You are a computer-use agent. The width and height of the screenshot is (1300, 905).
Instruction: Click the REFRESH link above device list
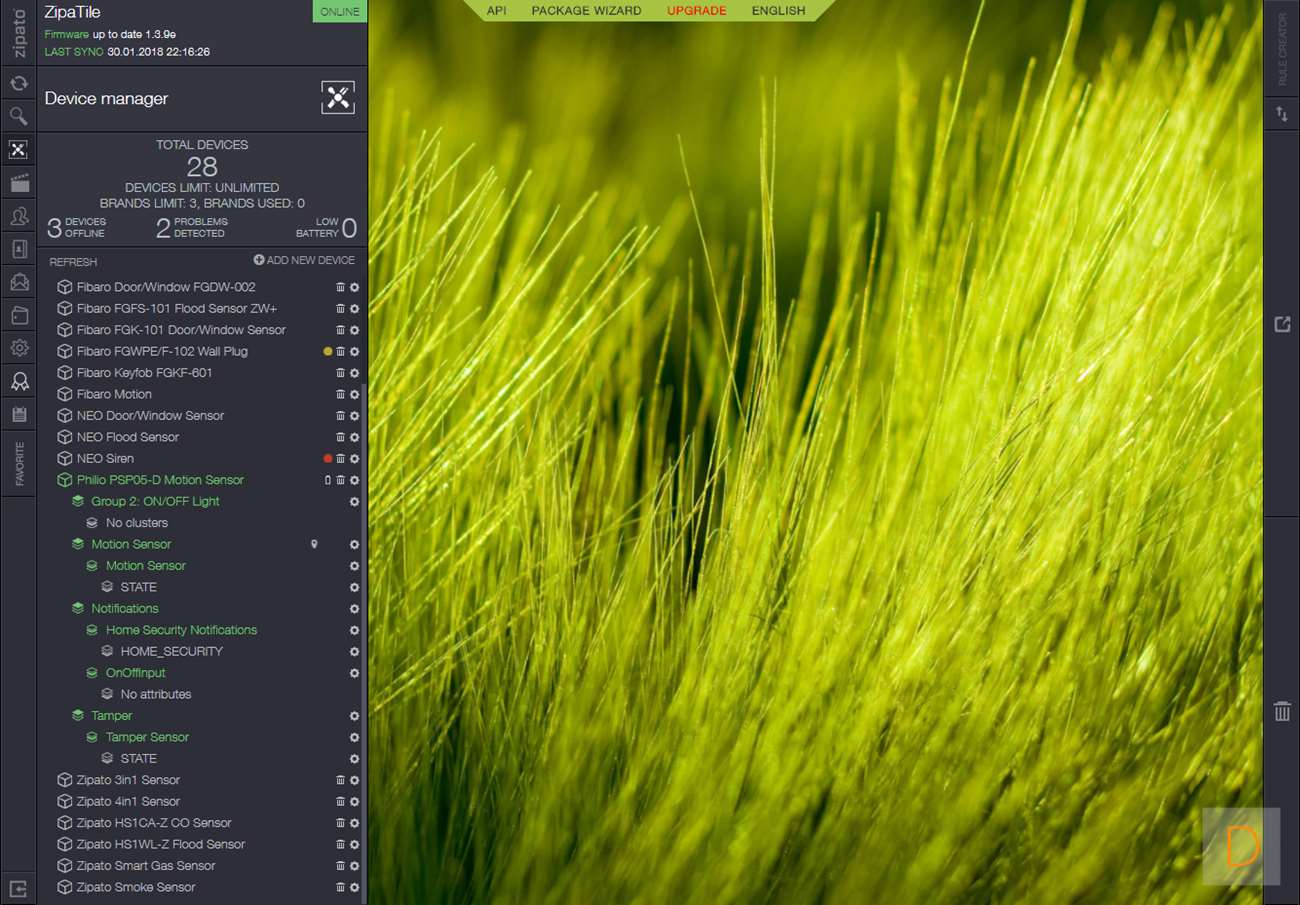tap(73, 262)
